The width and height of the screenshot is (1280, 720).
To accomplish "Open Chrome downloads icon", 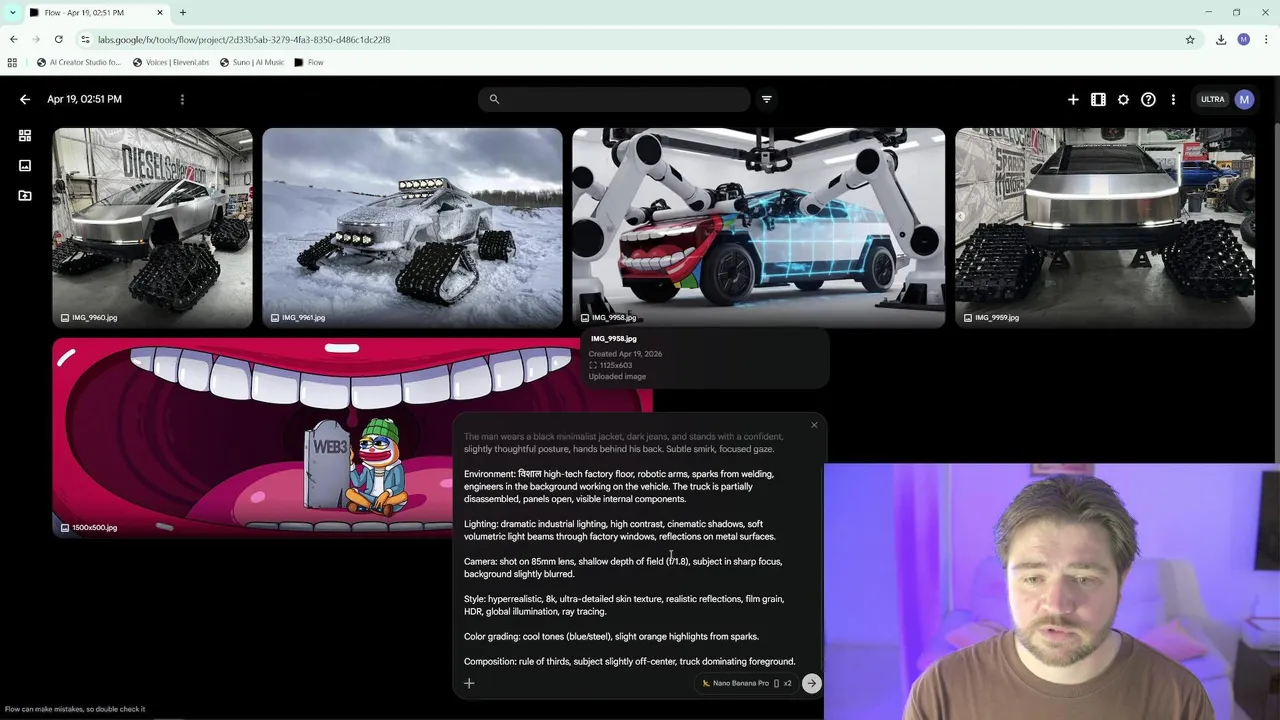I will coord(1221,39).
